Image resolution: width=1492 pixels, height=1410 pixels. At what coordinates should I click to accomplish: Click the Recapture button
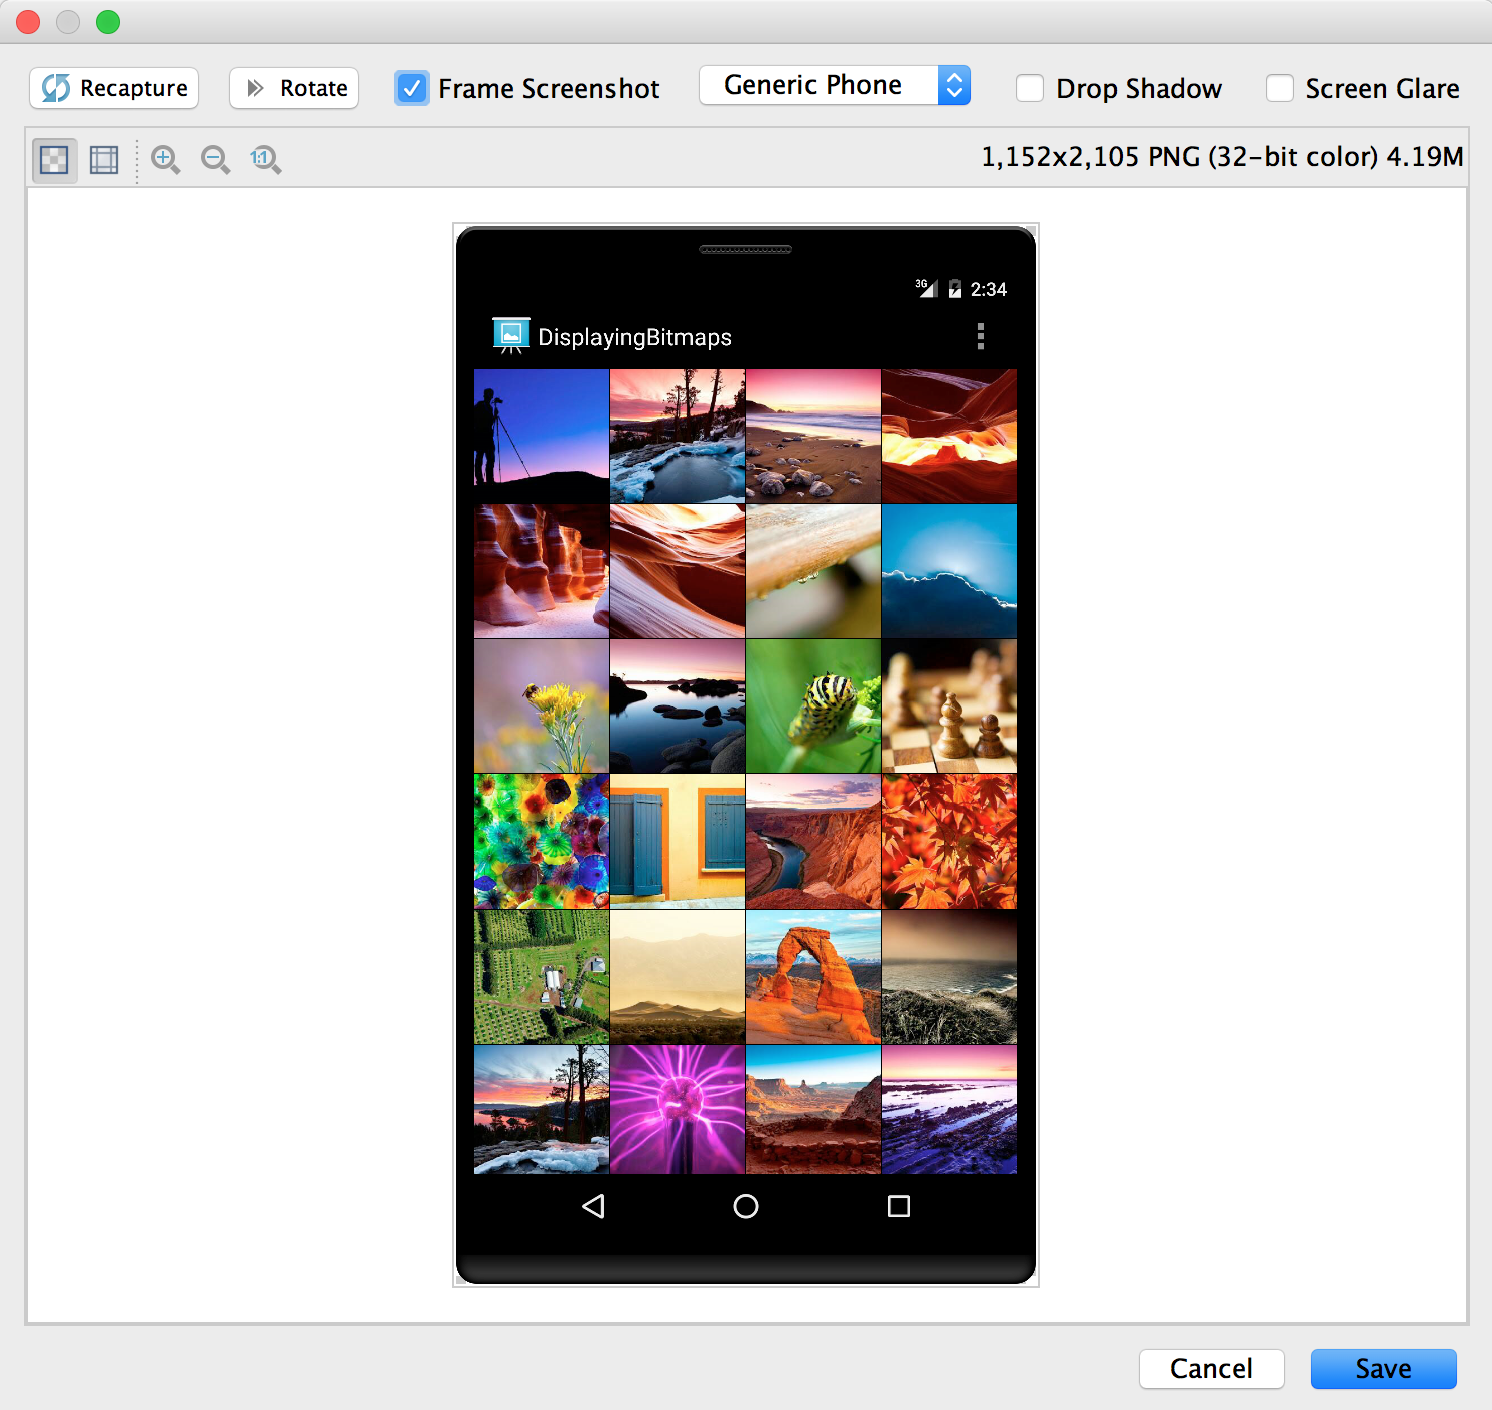point(114,88)
